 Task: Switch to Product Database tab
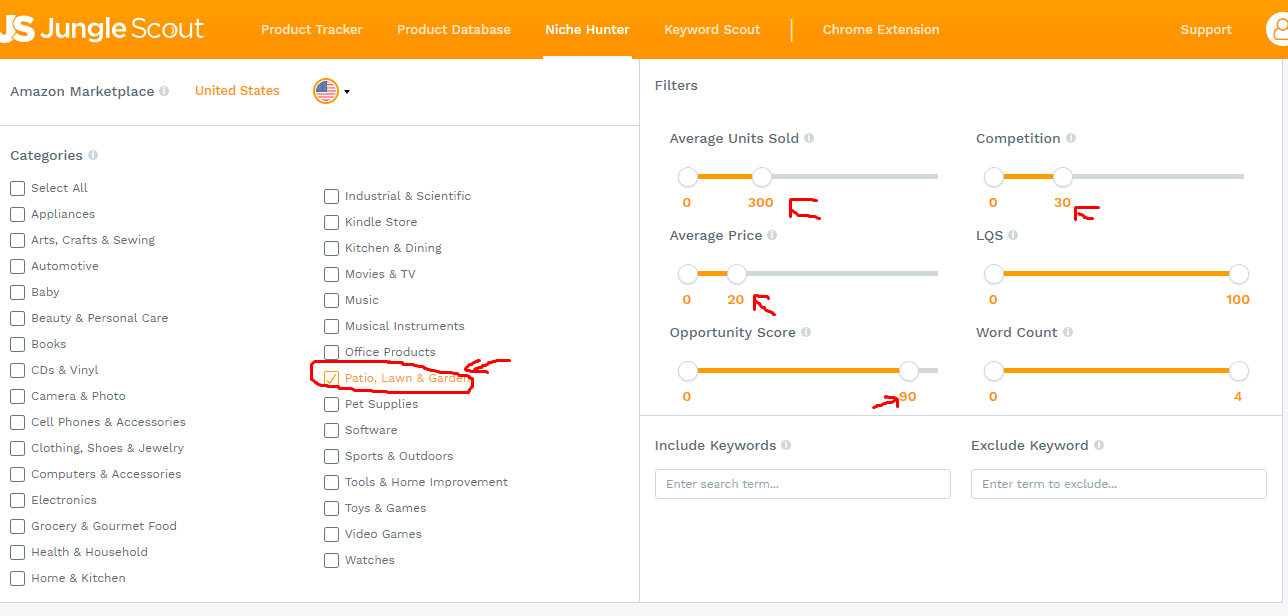tap(454, 30)
